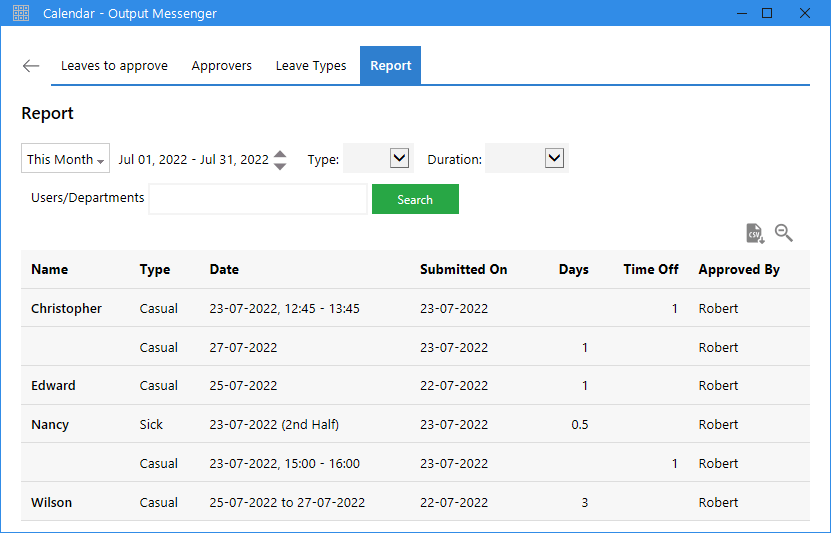
Task: Expand the Type filter dropdown
Action: tap(399, 158)
